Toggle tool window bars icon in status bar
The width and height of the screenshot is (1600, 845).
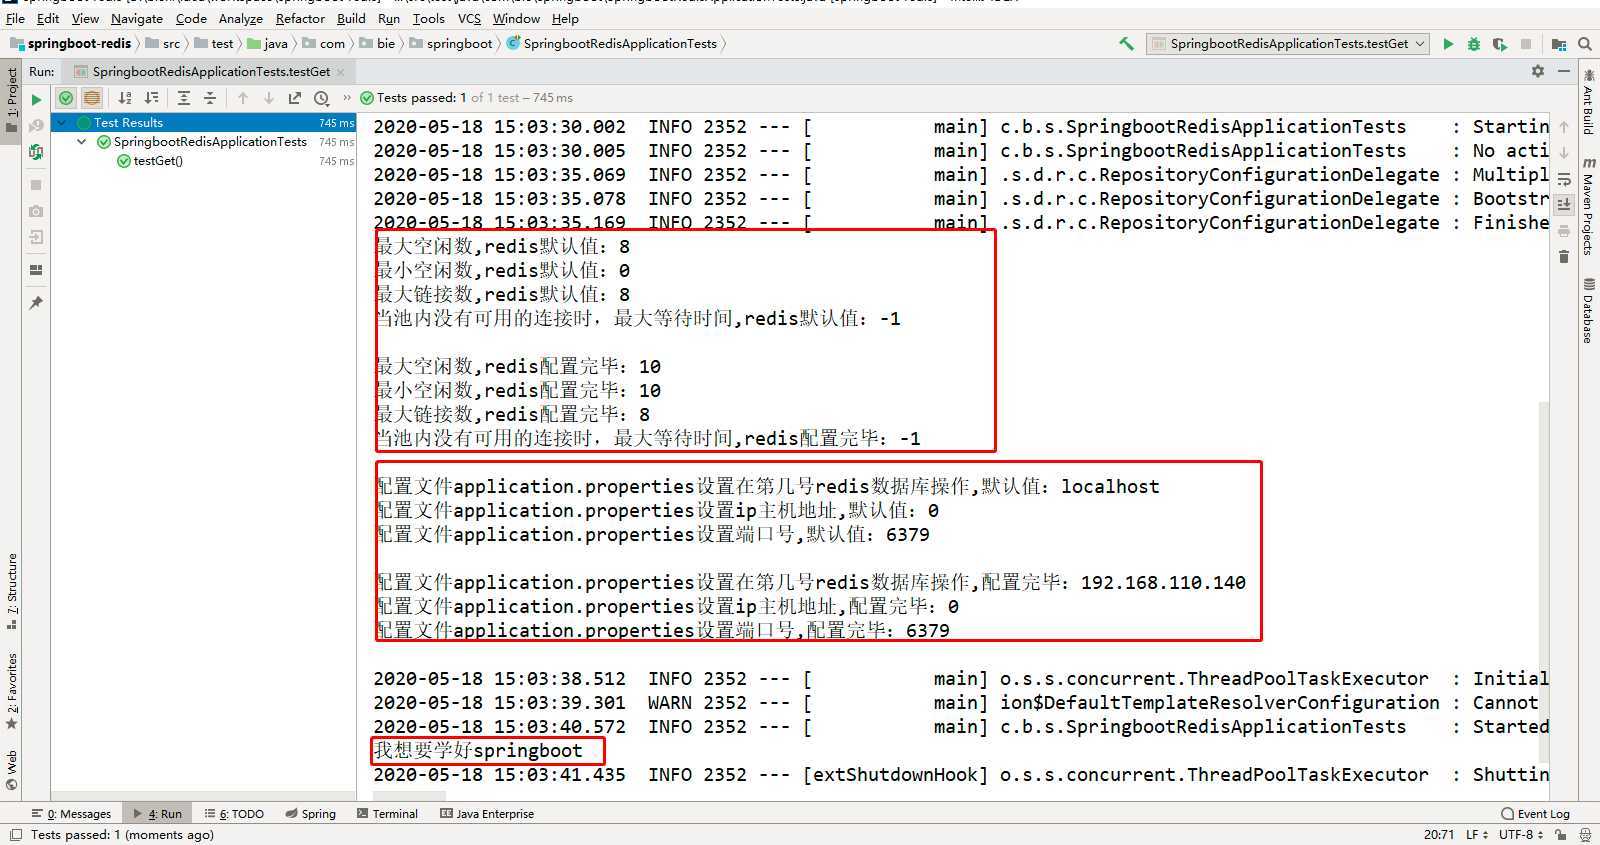tap(15, 834)
